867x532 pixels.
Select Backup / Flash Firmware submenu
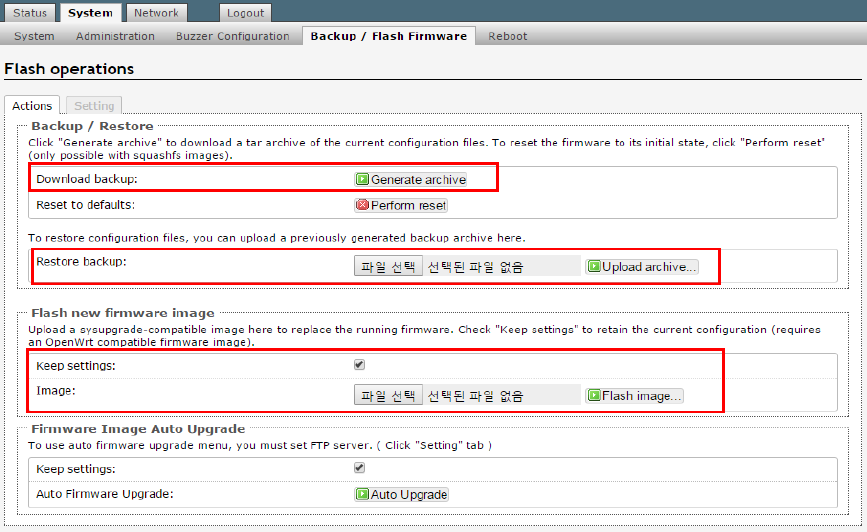389,36
